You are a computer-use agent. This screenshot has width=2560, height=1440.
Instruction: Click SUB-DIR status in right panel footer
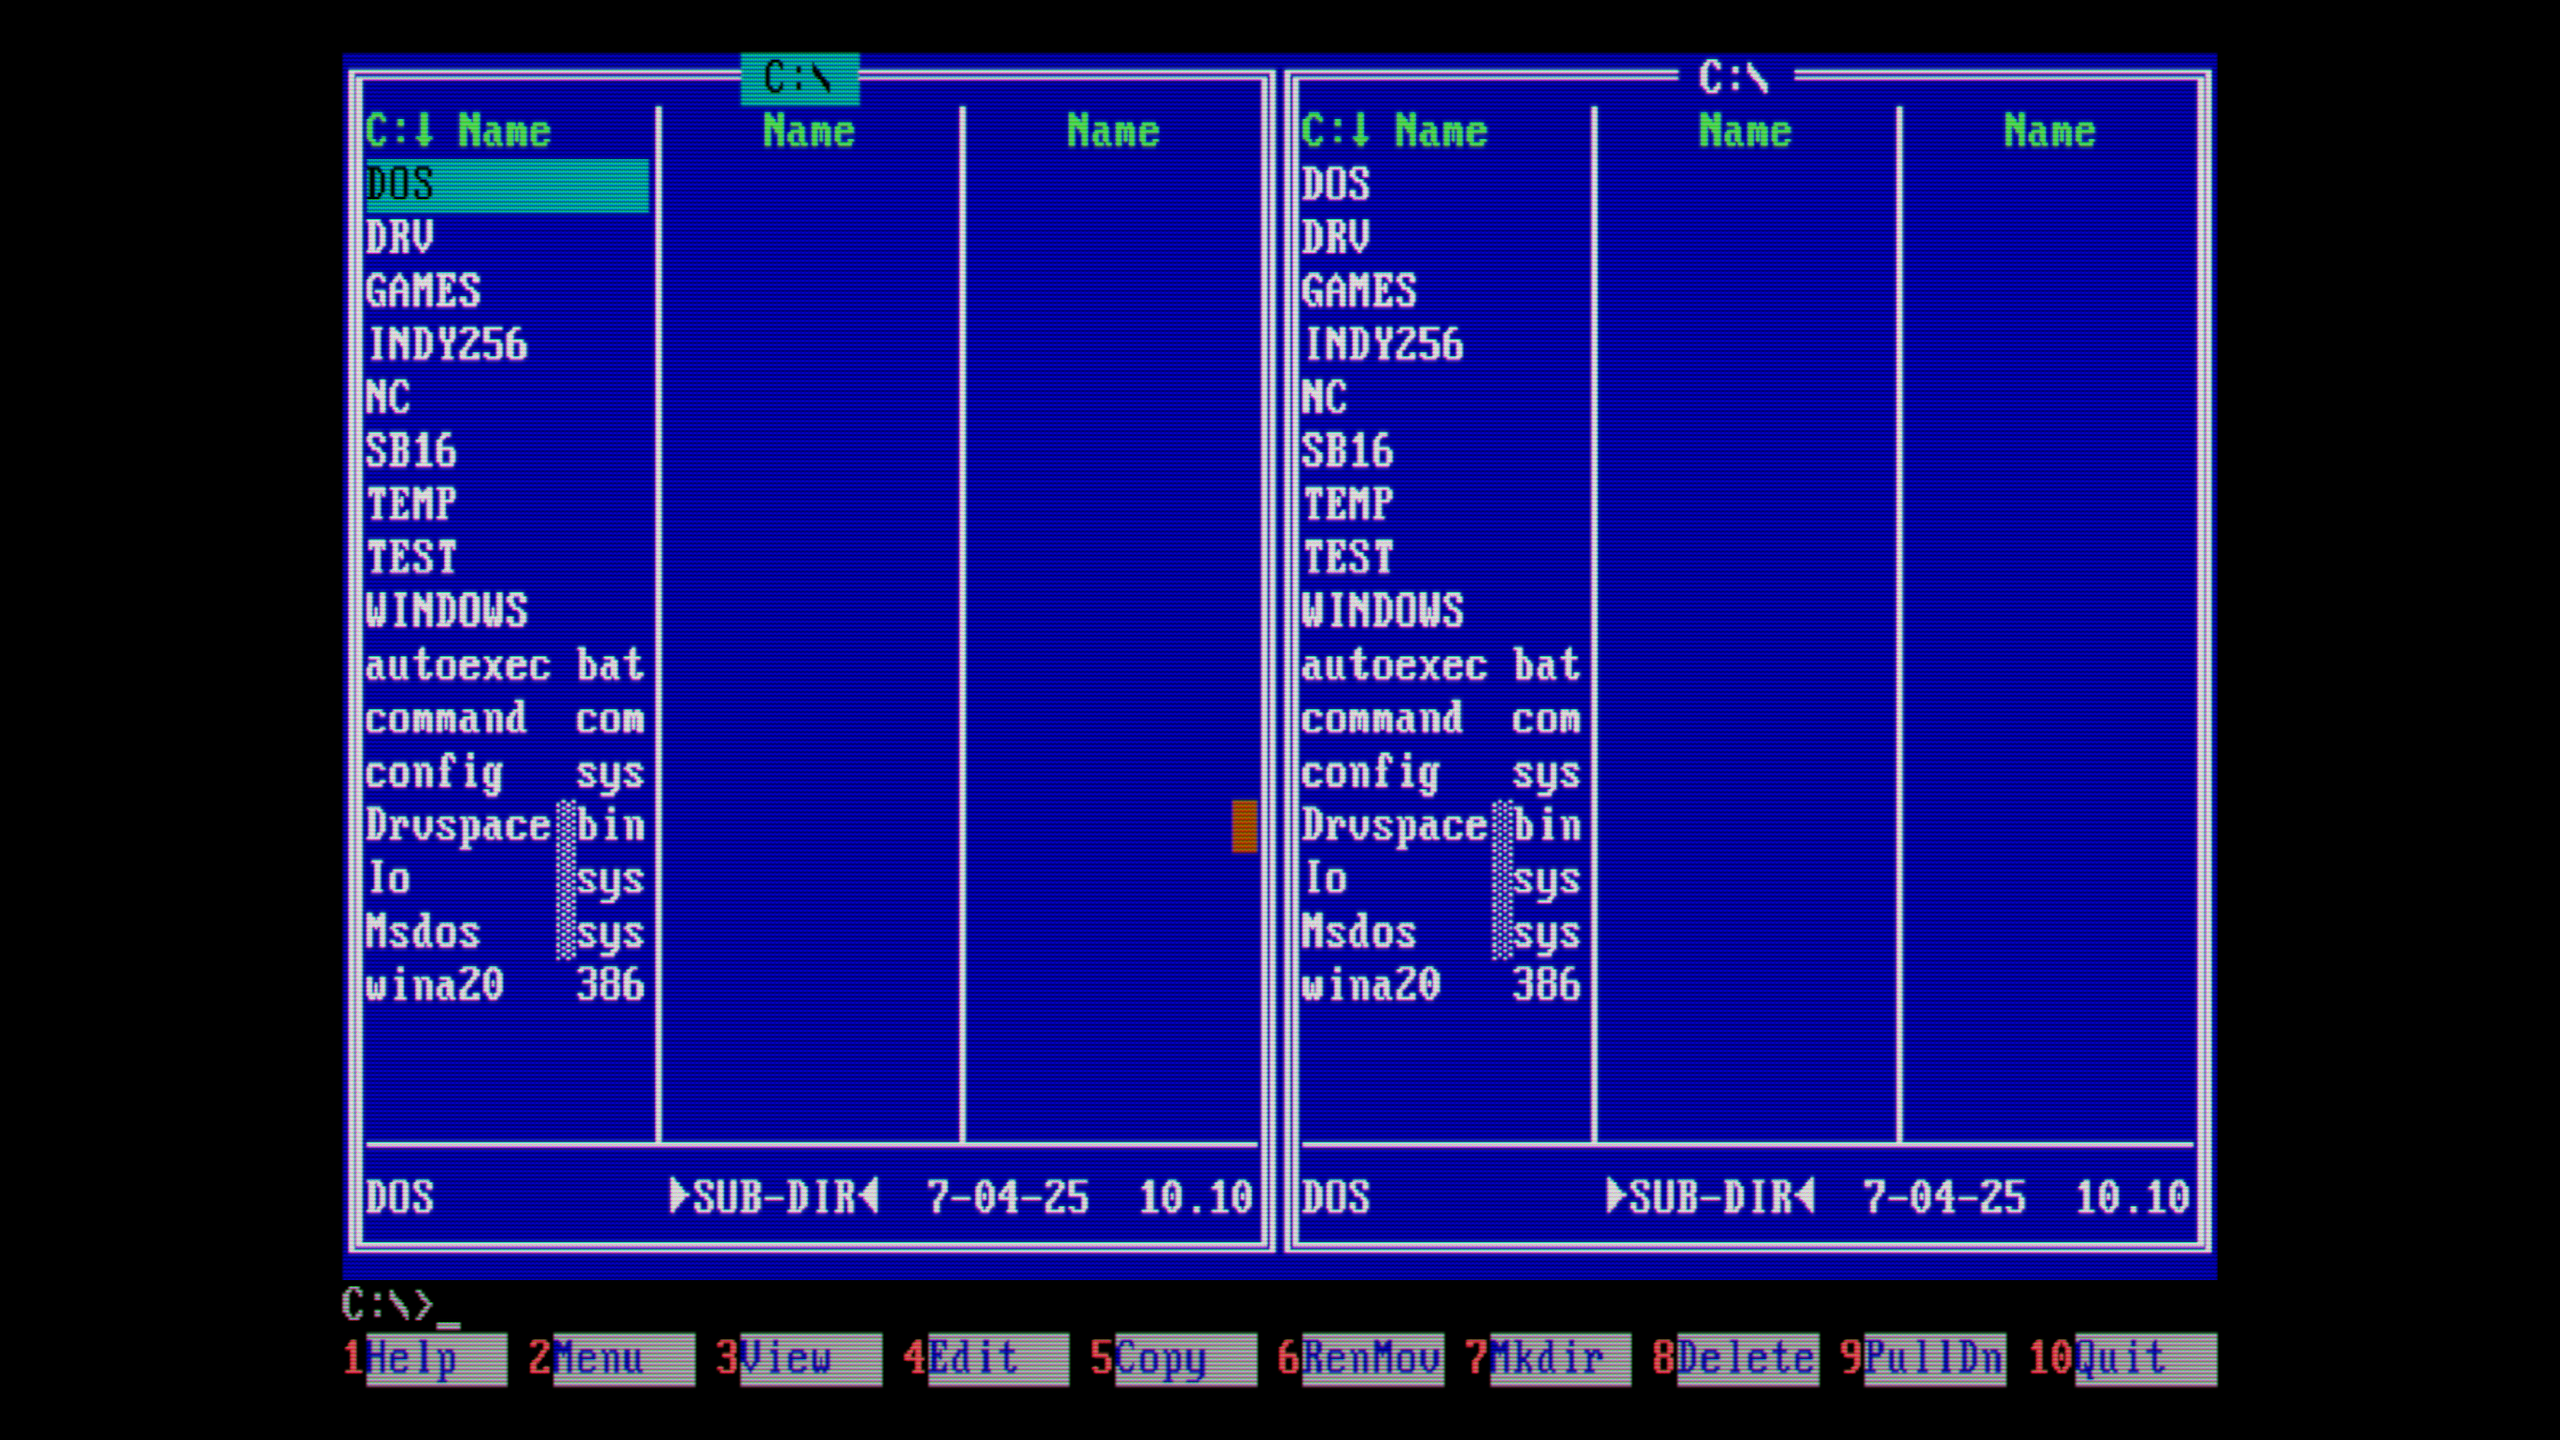(x=1710, y=1197)
